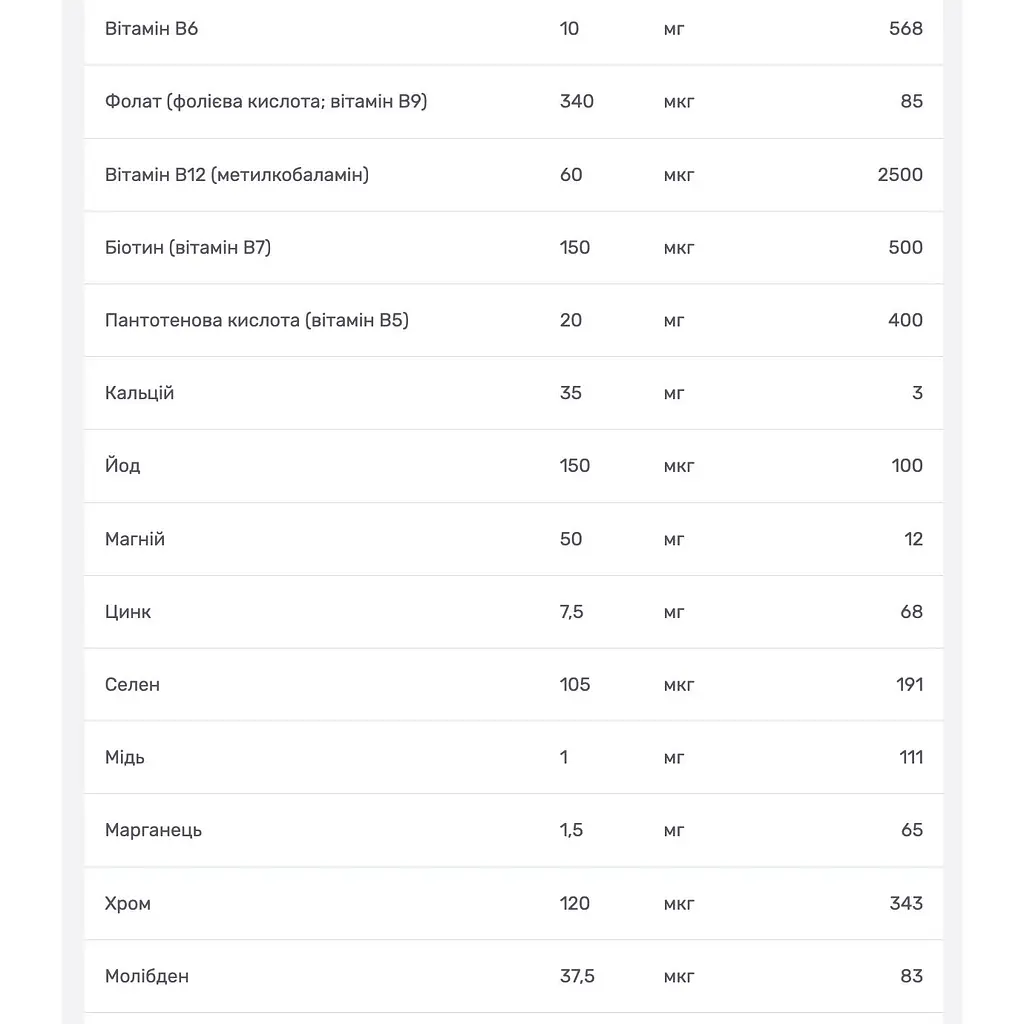
Task: Click the 7,5 amount in Цинк row
Action: point(571,612)
